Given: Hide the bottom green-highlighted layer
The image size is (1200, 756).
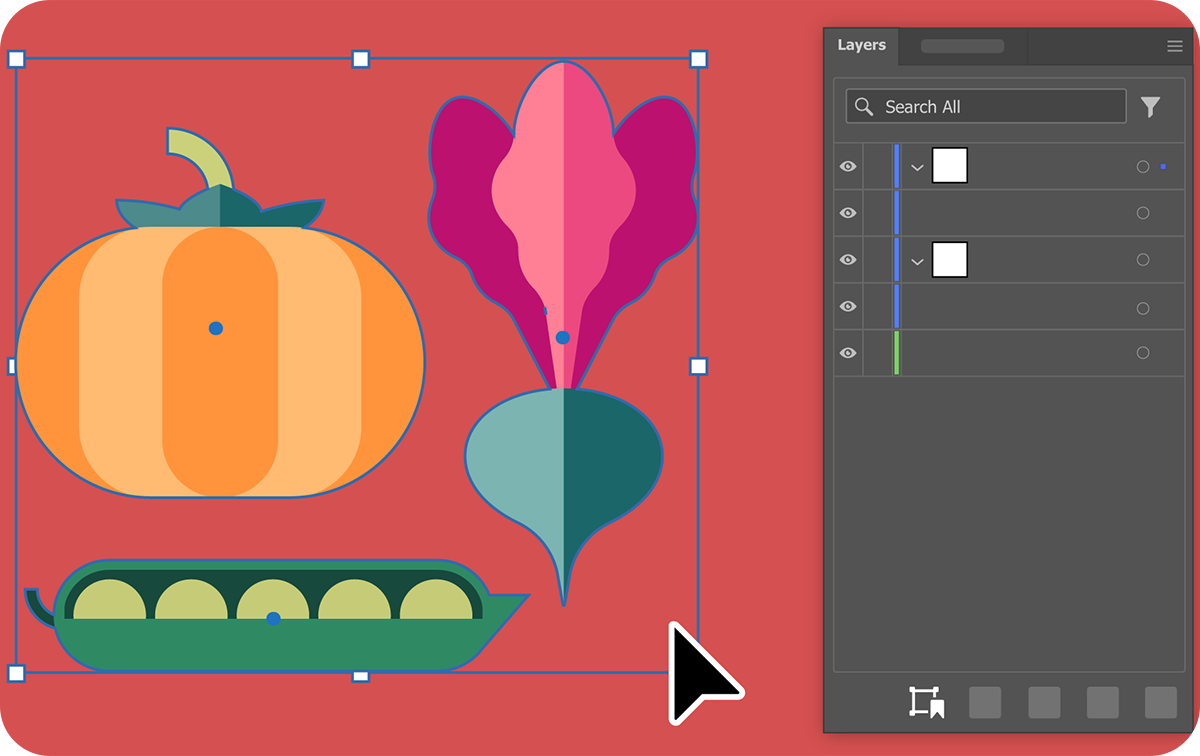Looking at the screenshot, I should [848, 352].
